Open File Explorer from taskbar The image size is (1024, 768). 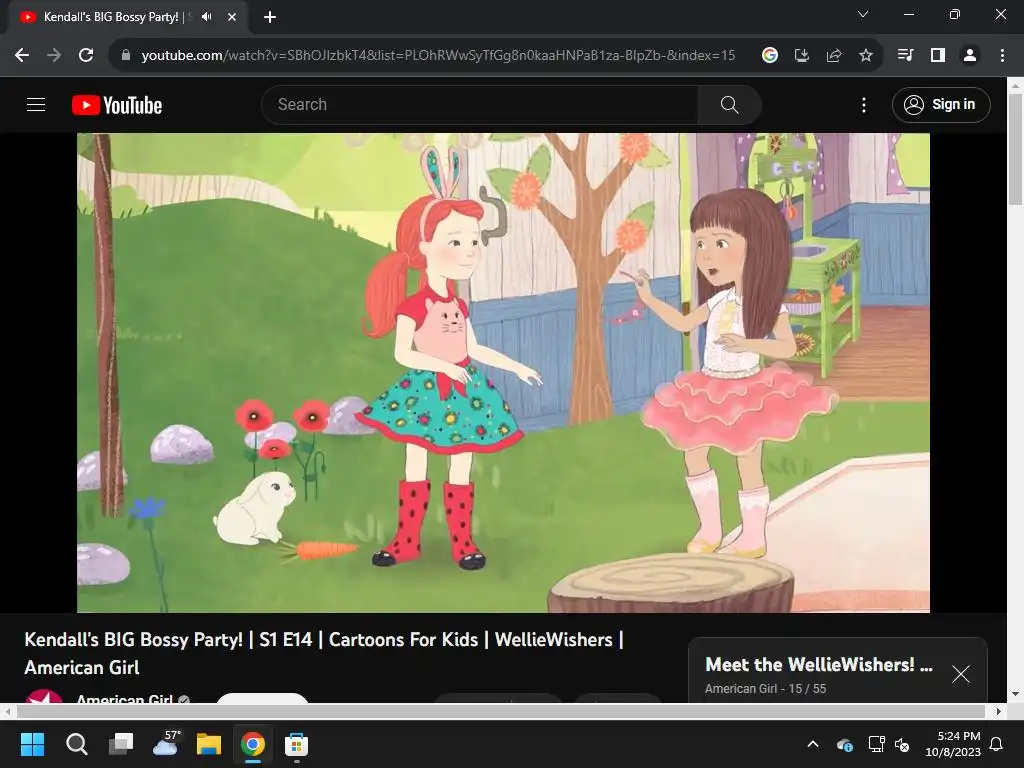point(209,744)
